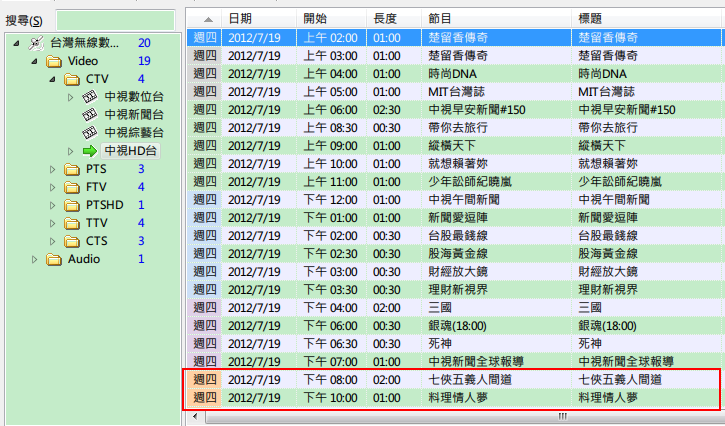Select the MIT台灣誌 program
The width and height of the screenshot is (725, 426).
[x=456, y=92]
